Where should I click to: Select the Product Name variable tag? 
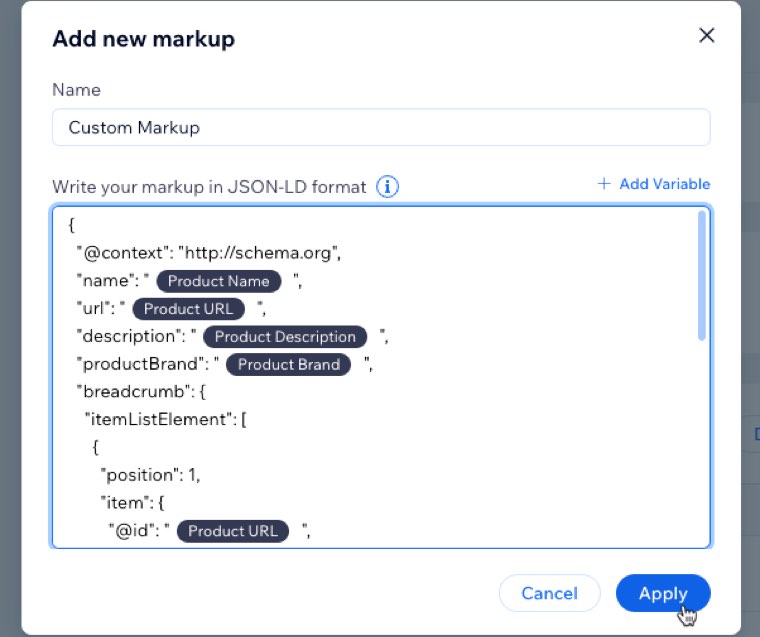219,281
